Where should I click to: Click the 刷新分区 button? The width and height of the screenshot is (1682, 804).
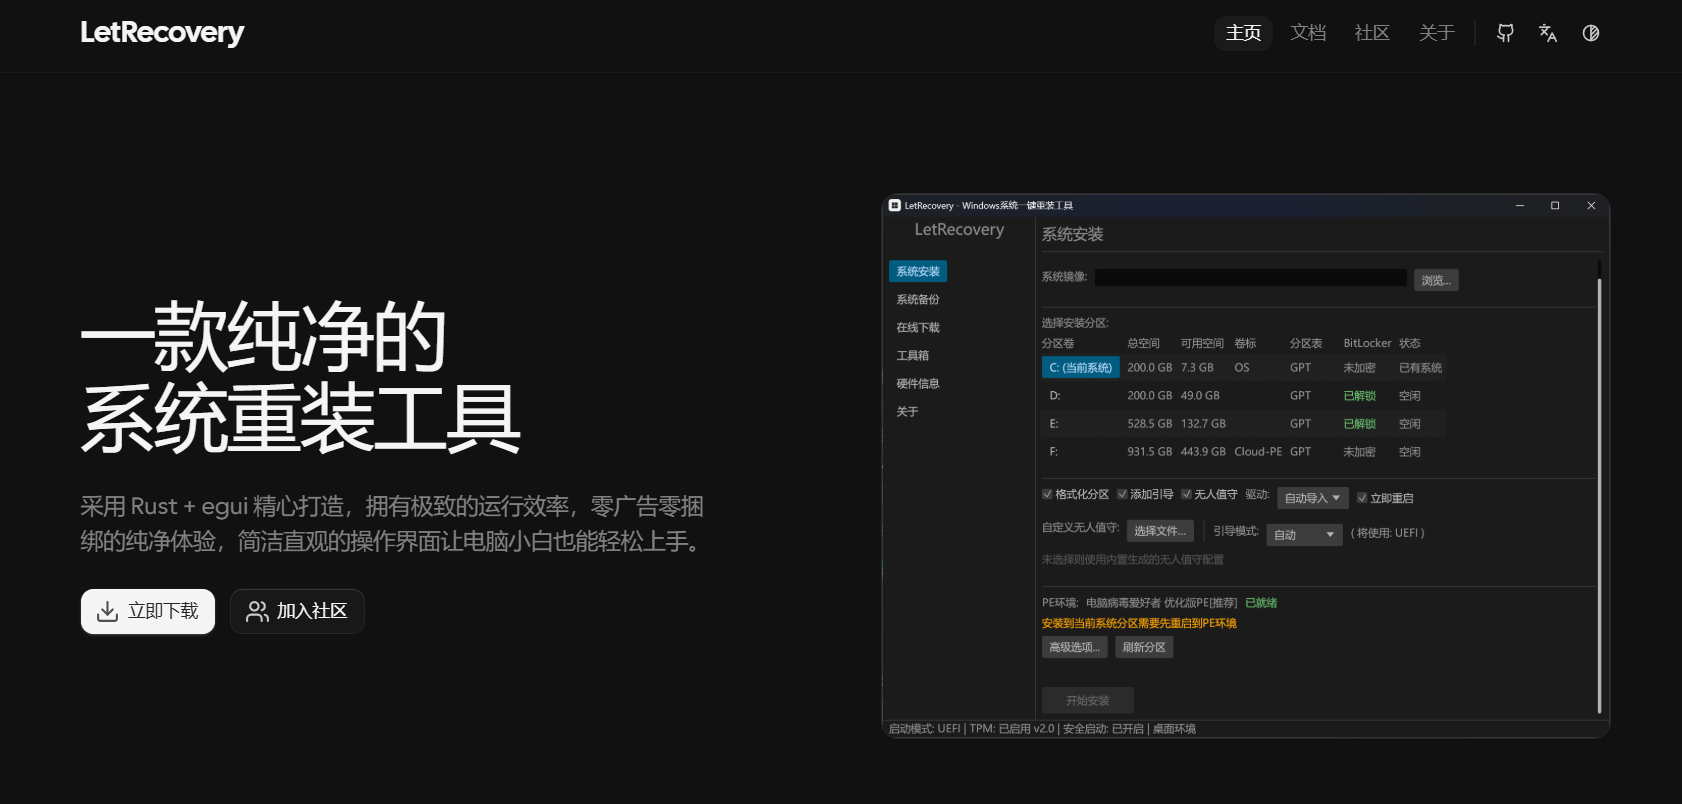1144,647
